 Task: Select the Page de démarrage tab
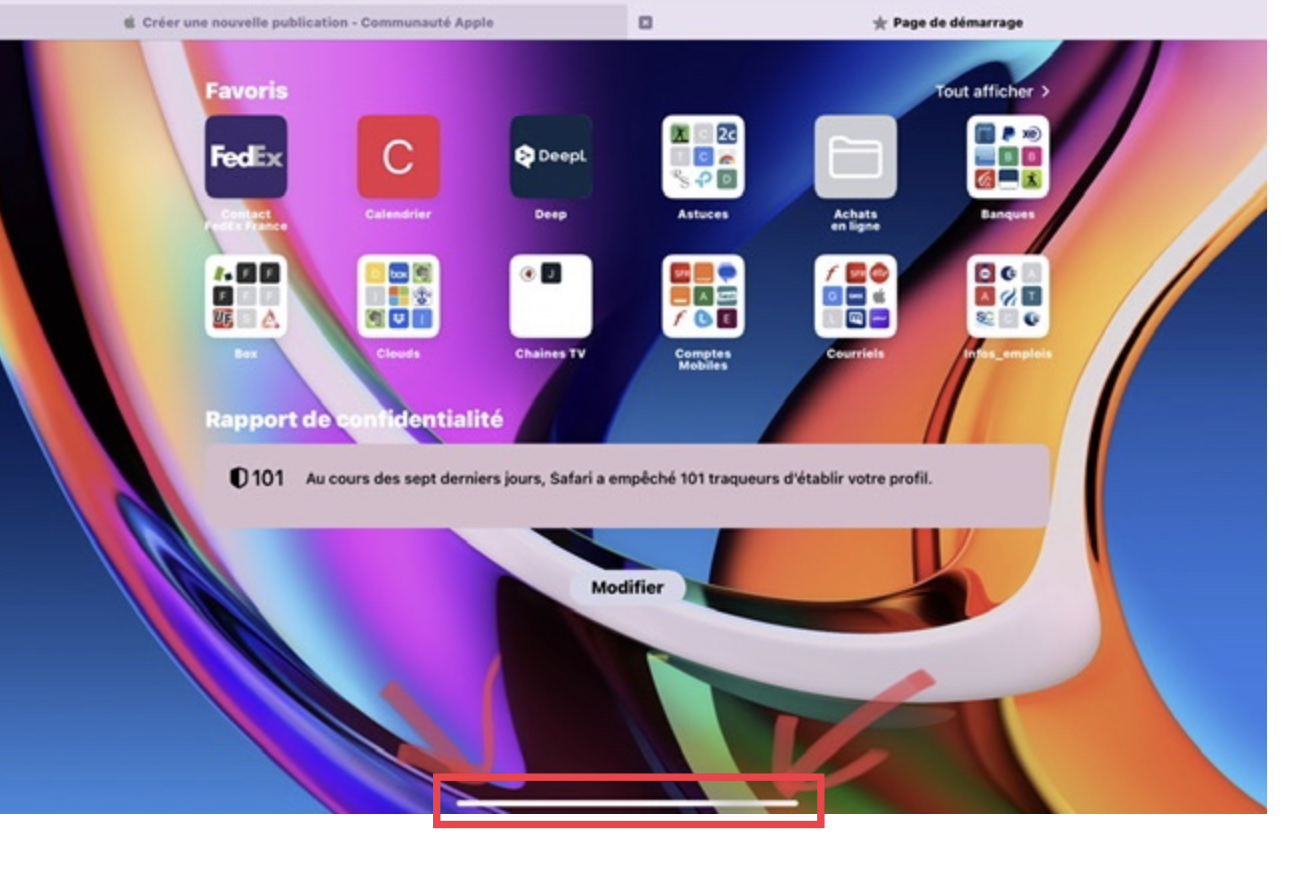pyautogui.click(x=947, y=22)
